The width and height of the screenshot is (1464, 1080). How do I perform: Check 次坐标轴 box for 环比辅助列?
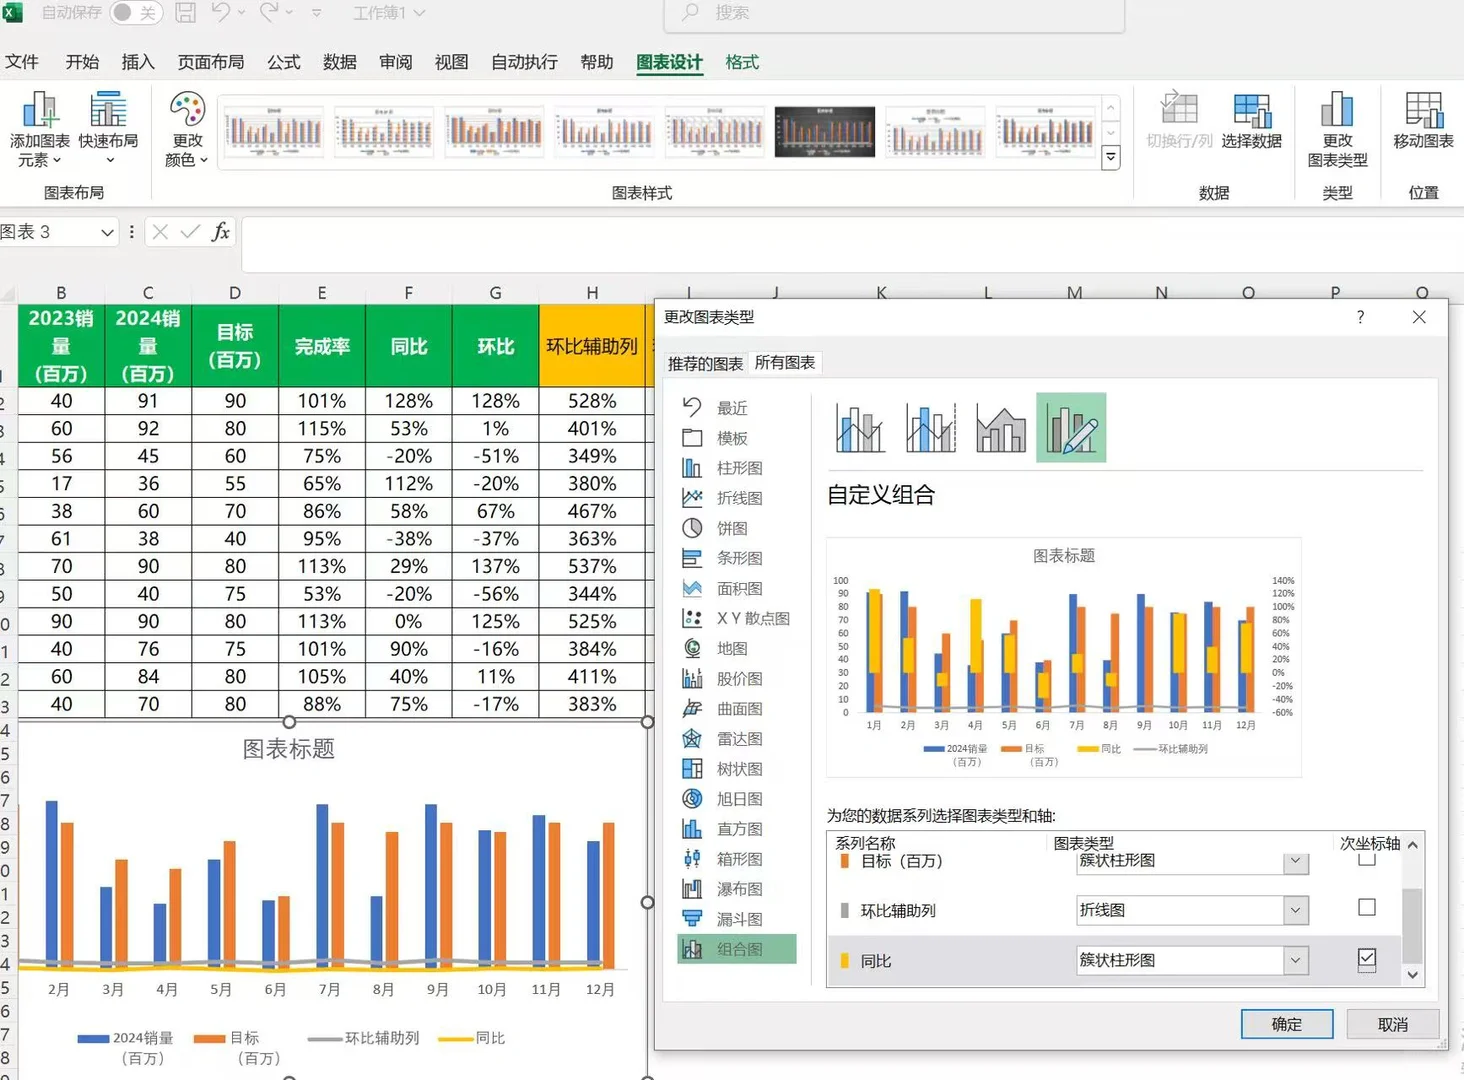[x=1367, y=907]
